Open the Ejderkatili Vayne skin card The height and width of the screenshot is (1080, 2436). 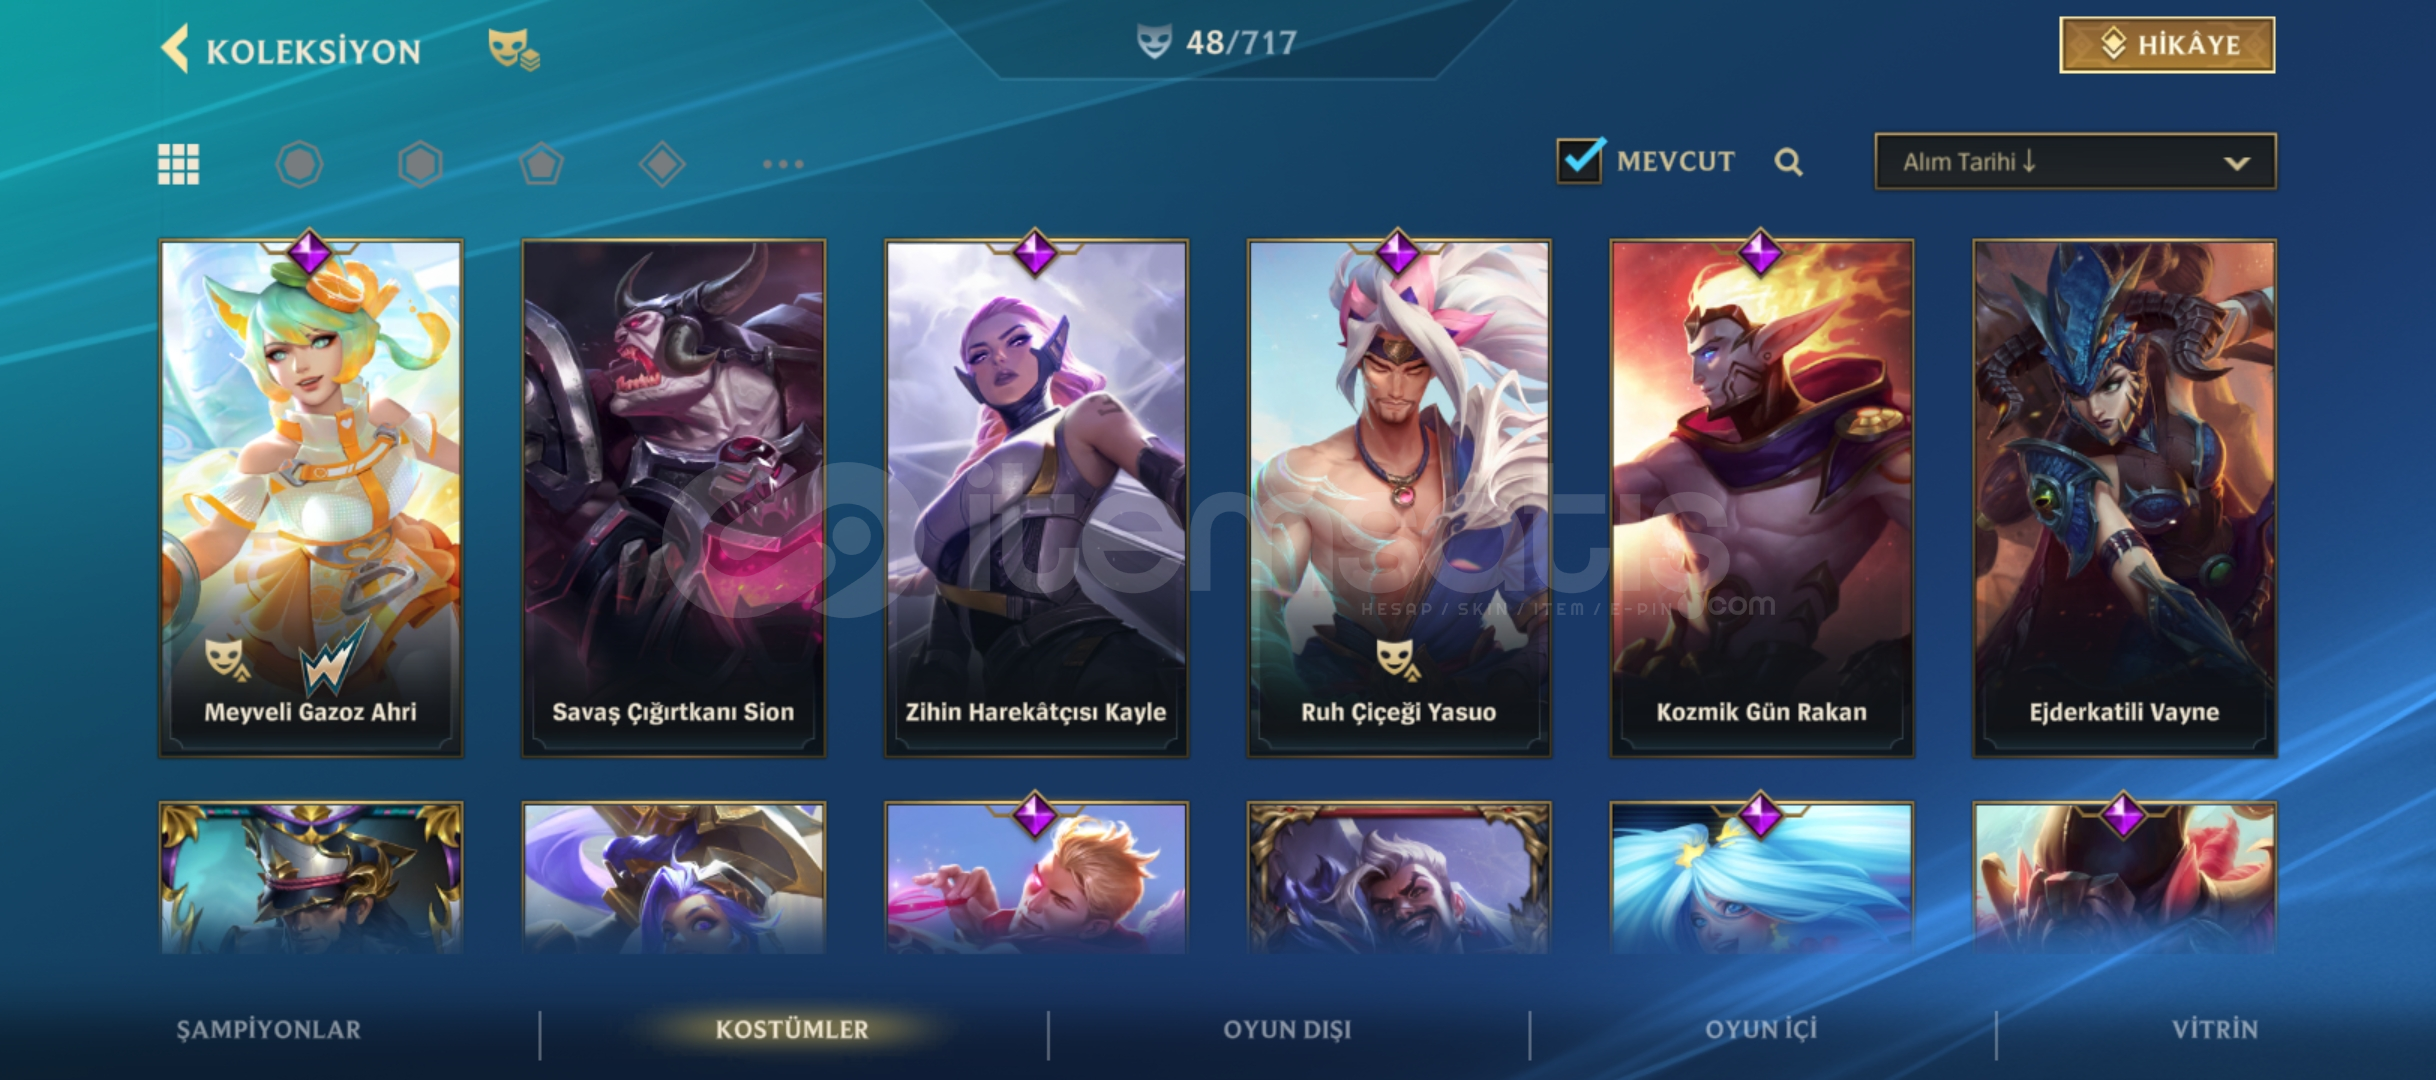point(2124,497)
